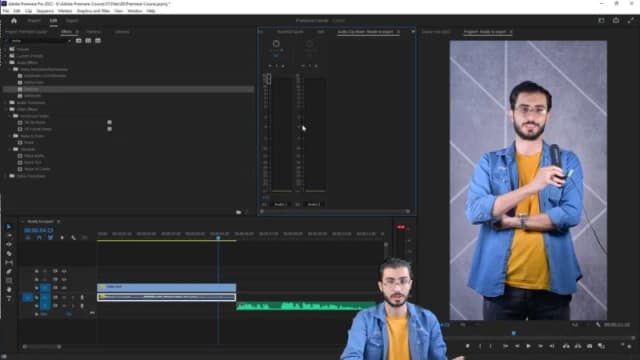
Task: Toggle Linked Selection in the timeline
Action: click(51, 238)
